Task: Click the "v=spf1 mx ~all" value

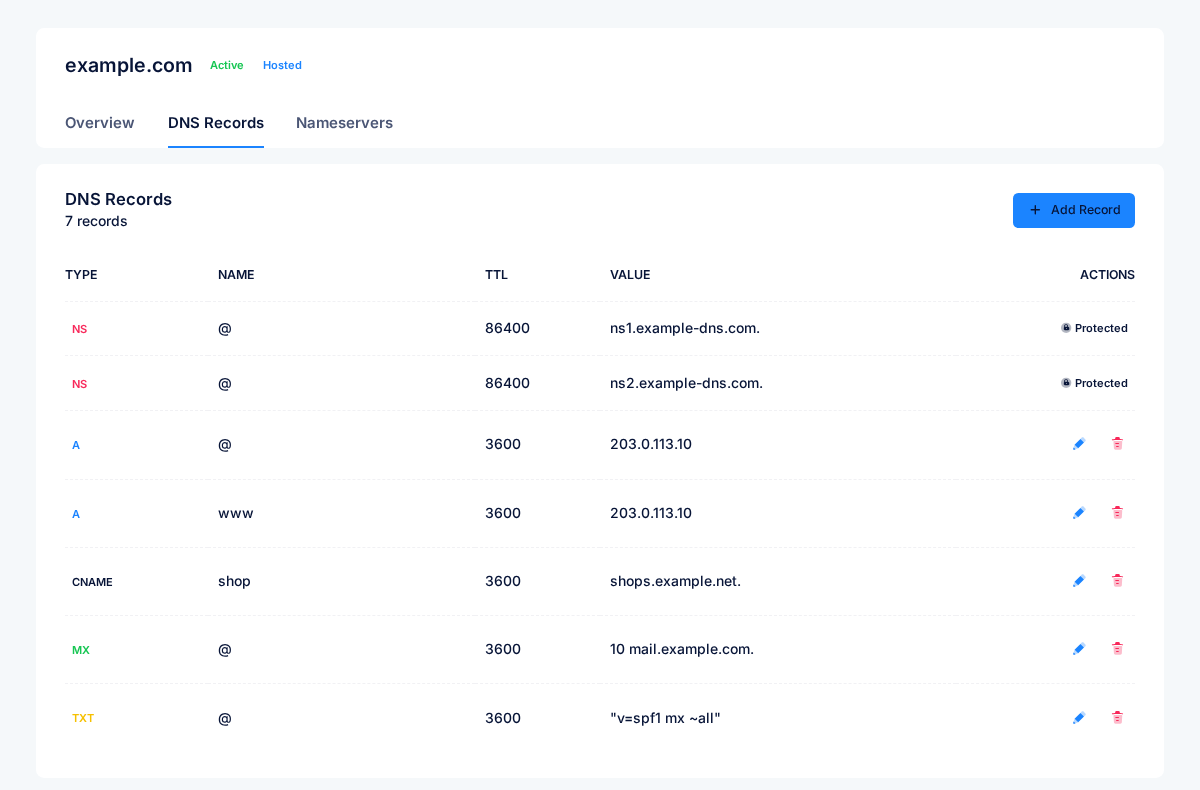Action: tap(665, 718)
